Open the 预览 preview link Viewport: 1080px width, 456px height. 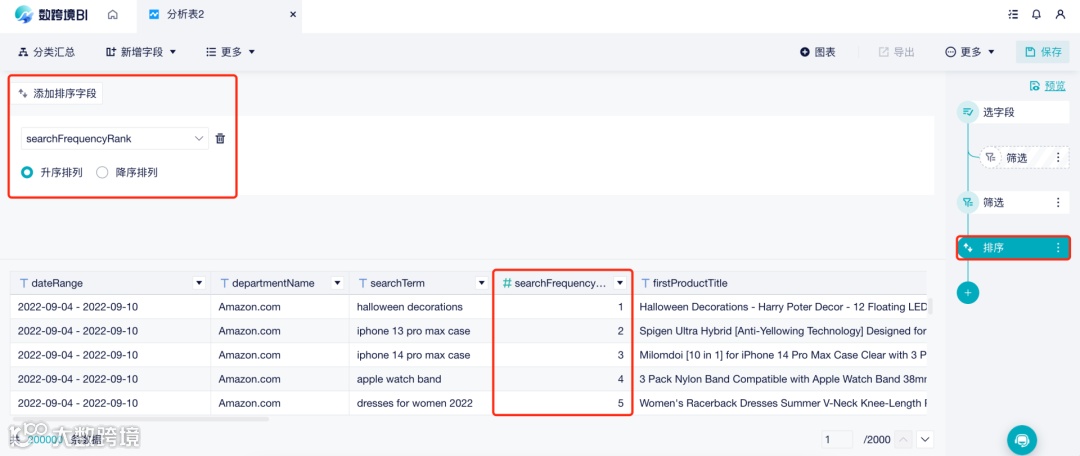(x=1047, y=85)
